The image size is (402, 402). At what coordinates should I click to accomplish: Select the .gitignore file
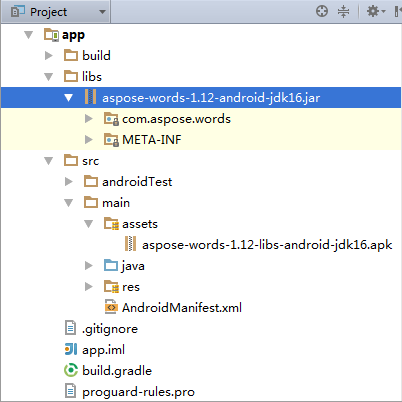[110, 329]
